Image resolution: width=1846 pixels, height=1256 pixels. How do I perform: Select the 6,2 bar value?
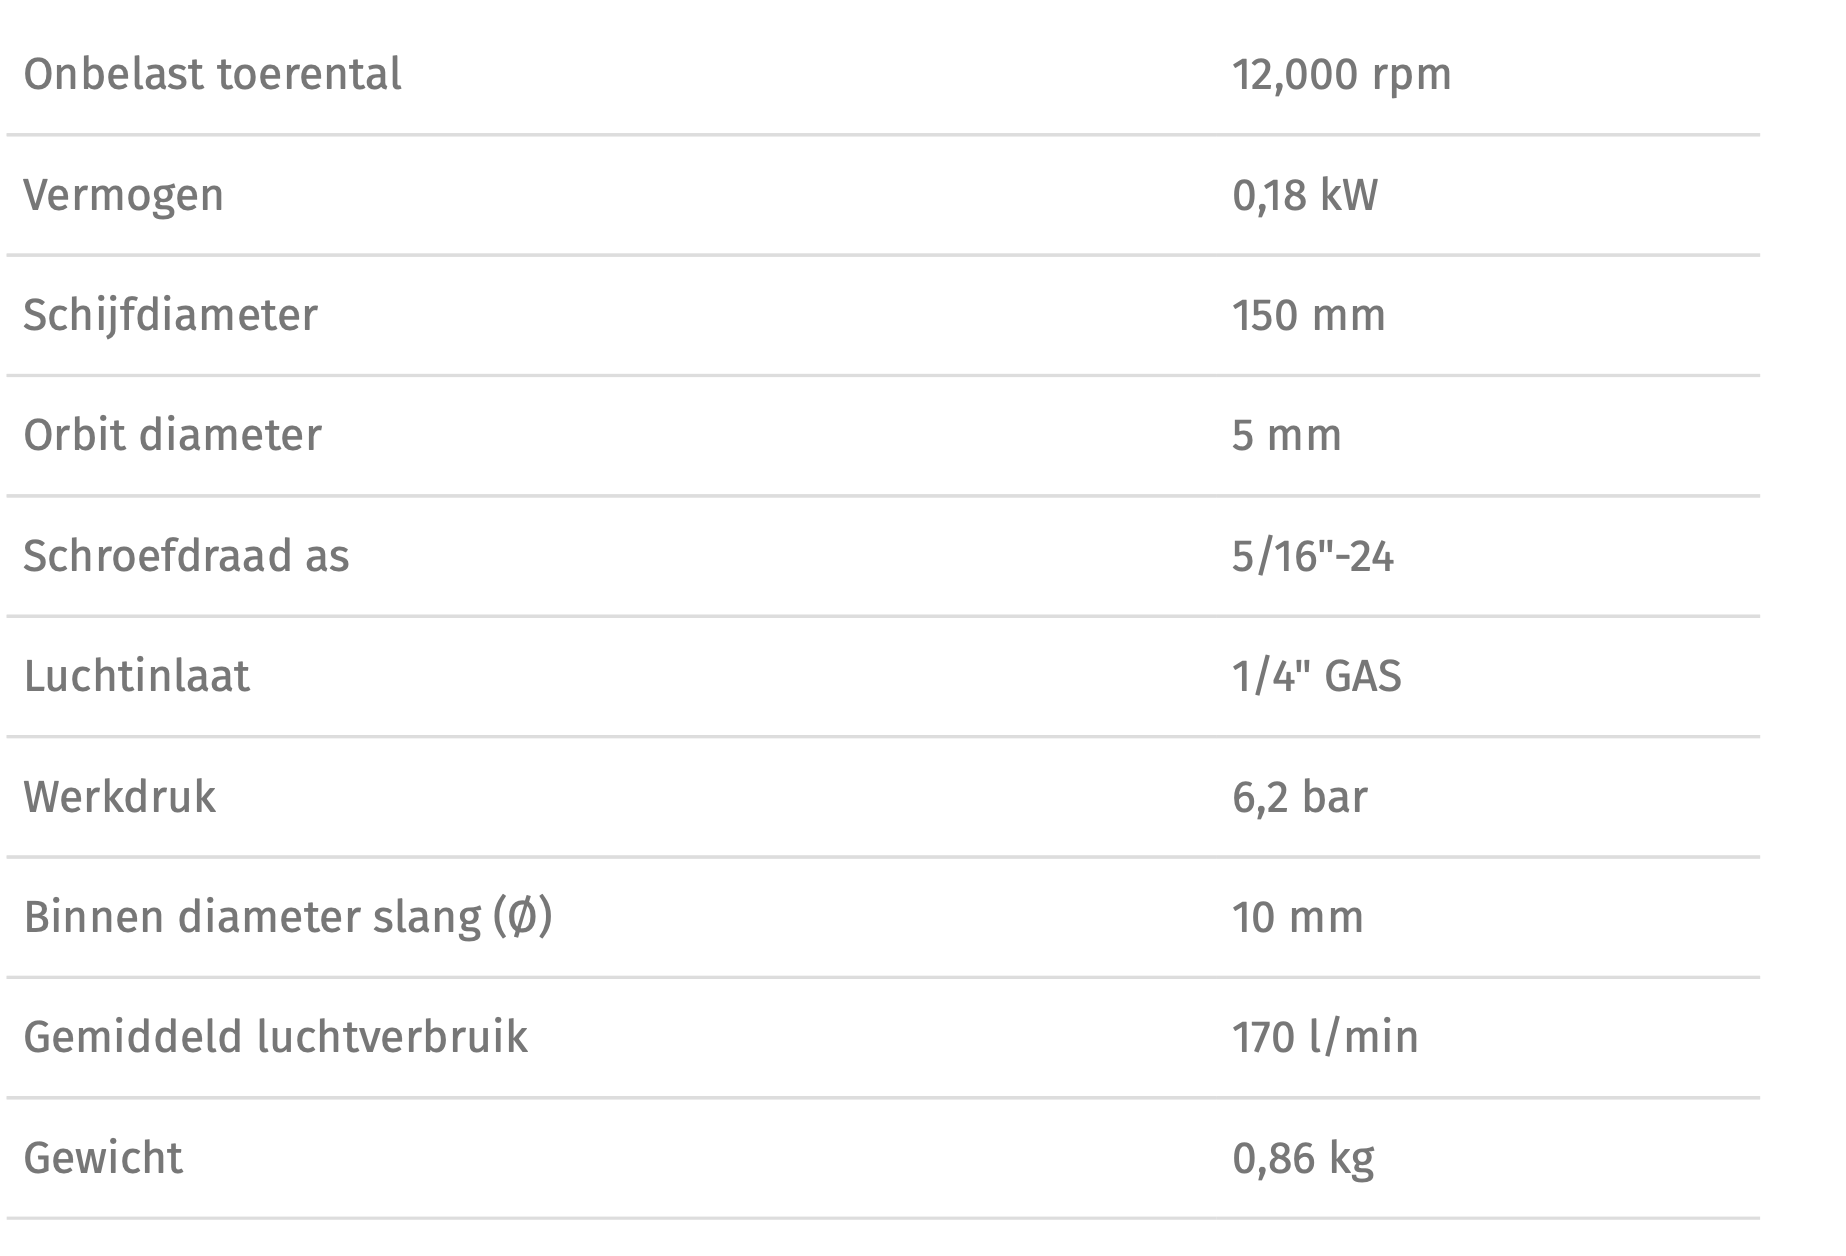click(x=1299, y=797)
